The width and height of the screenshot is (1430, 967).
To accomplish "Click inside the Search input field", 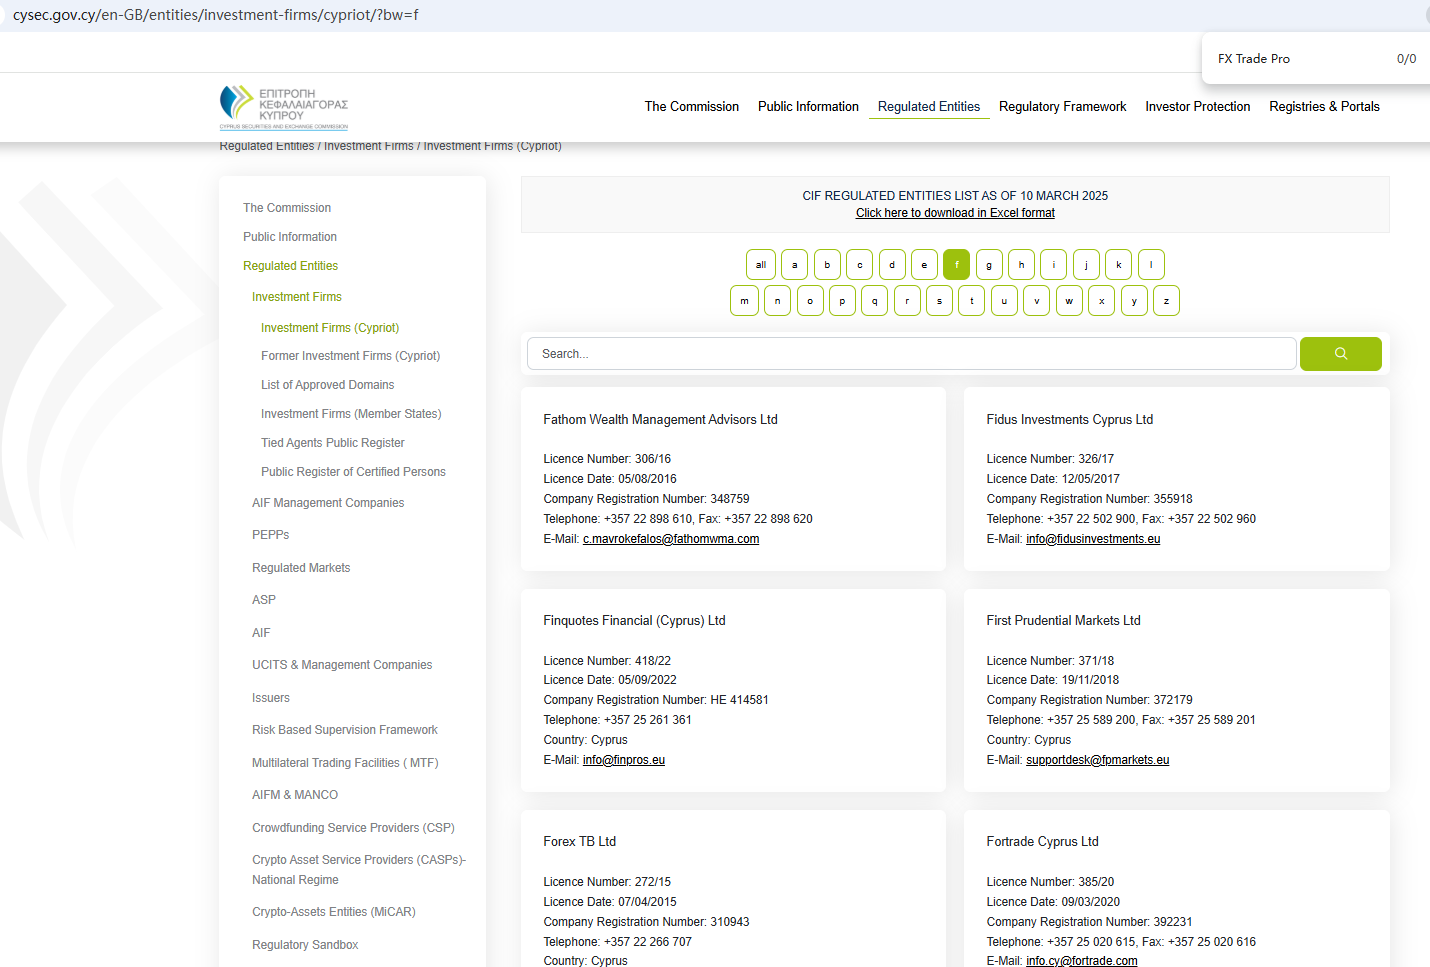I will coord(910,354).
